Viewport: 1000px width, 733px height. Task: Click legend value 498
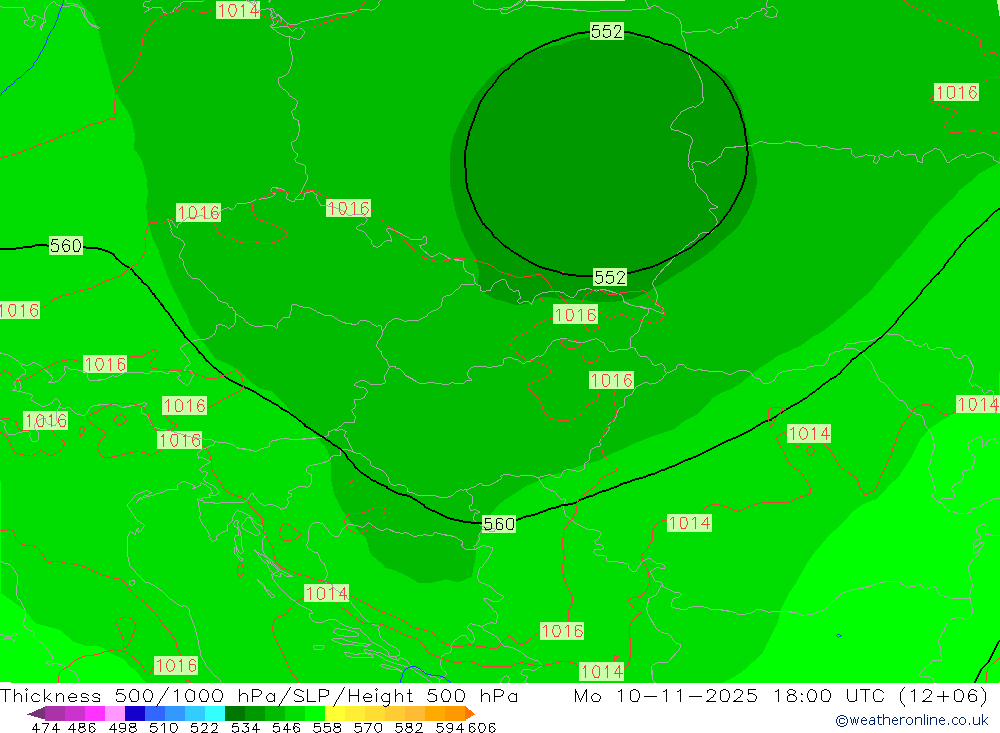tap(122, 727)
